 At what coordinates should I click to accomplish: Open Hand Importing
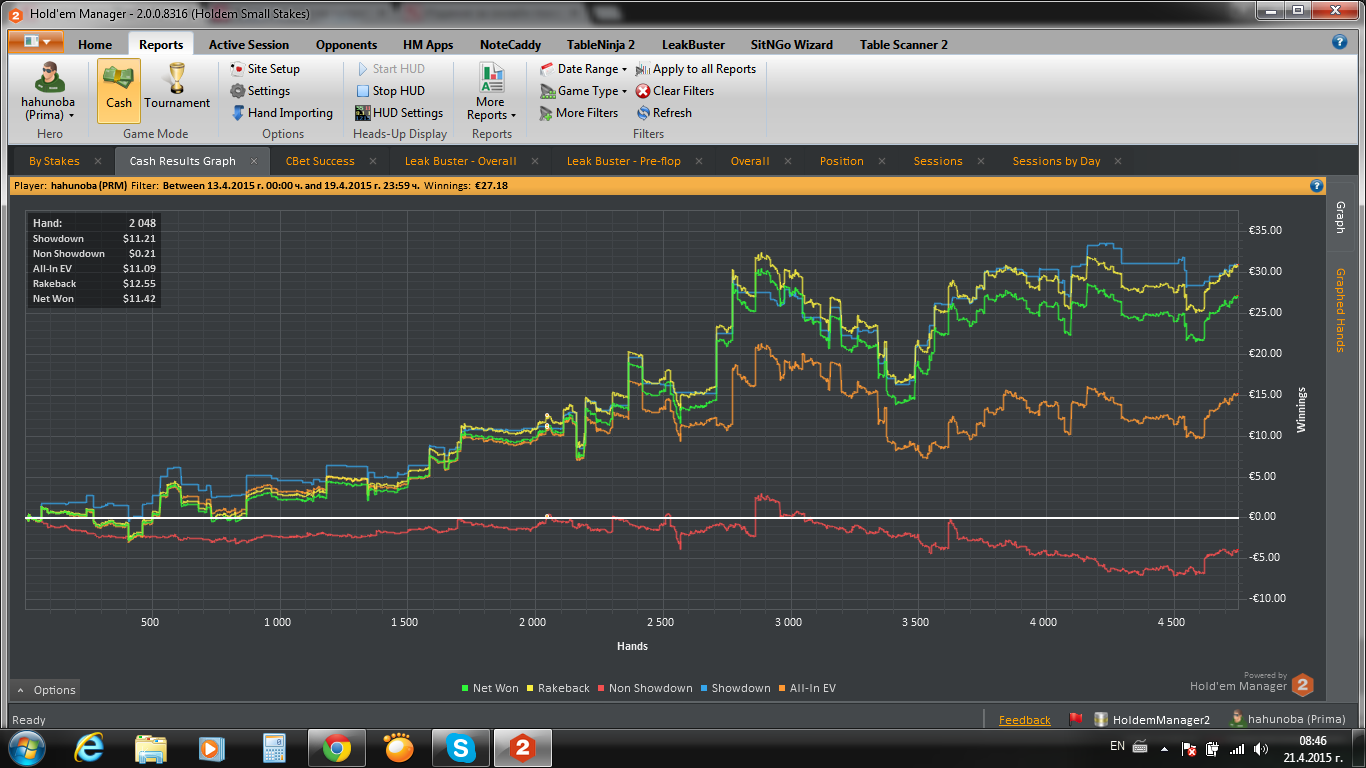tap(282, 113)
